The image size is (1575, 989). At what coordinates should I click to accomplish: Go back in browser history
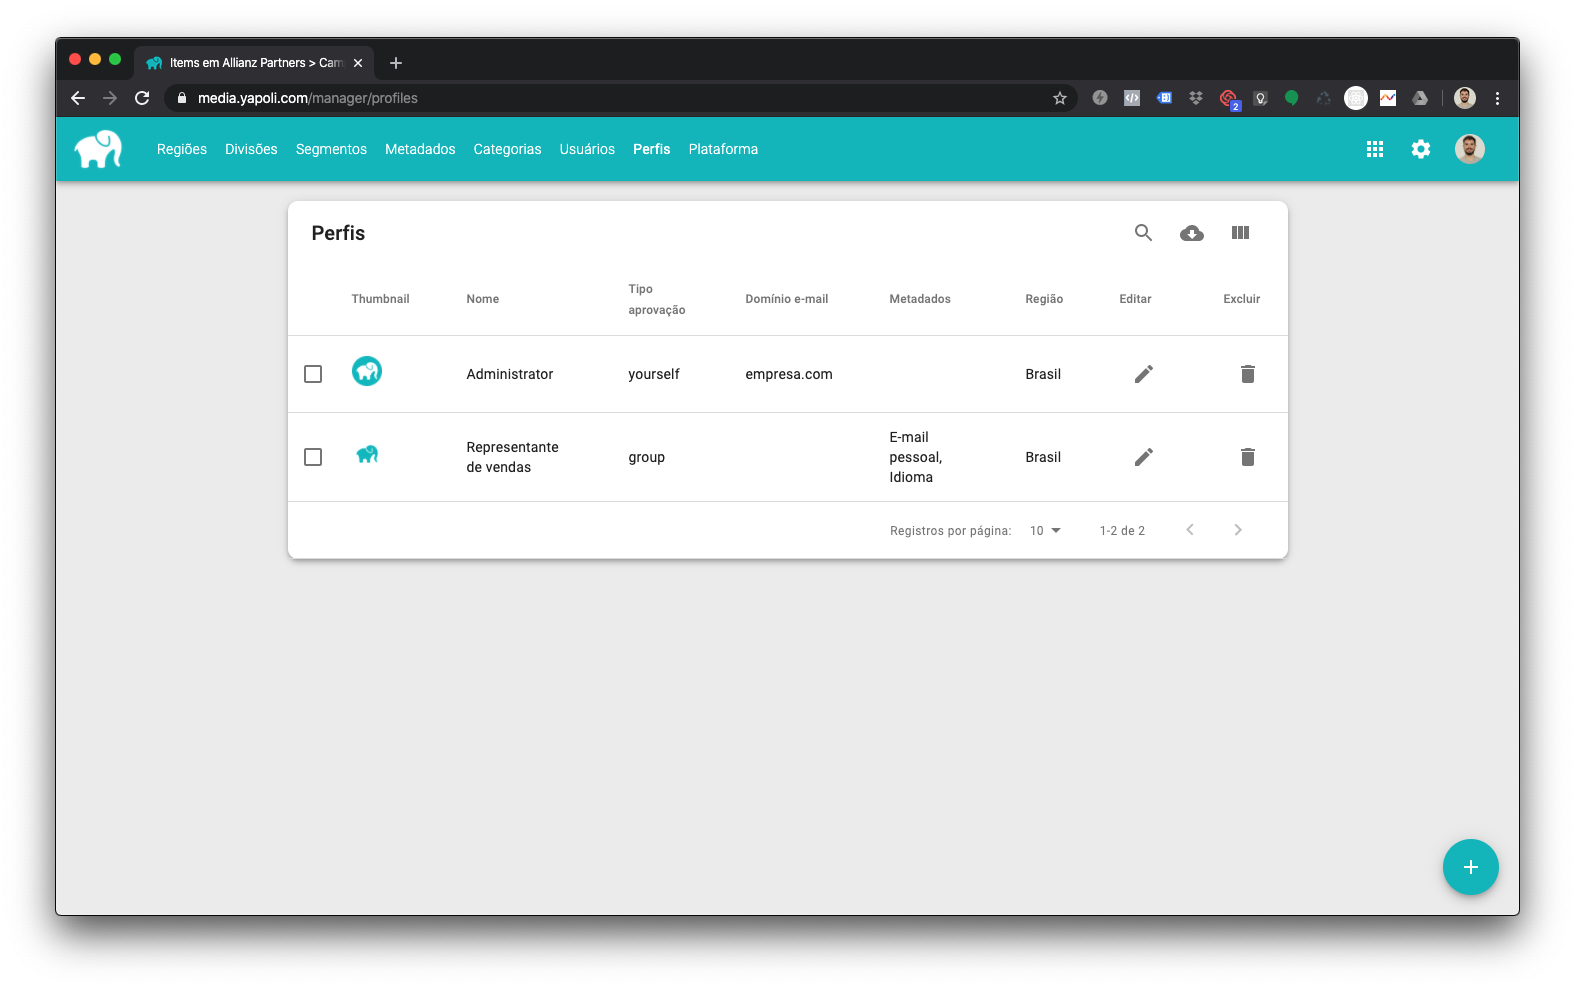78,98
